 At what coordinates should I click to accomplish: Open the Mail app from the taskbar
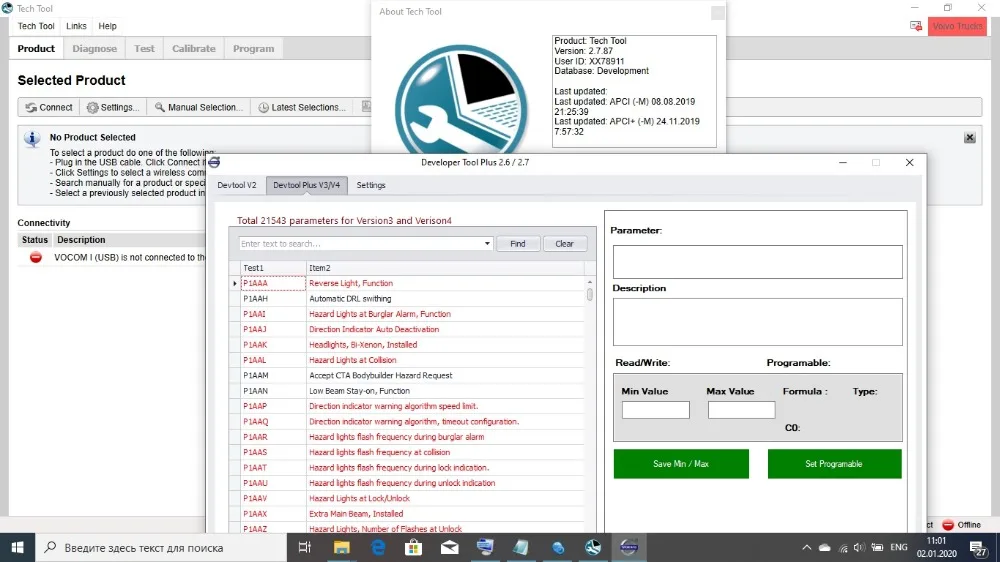coord(450,547)
